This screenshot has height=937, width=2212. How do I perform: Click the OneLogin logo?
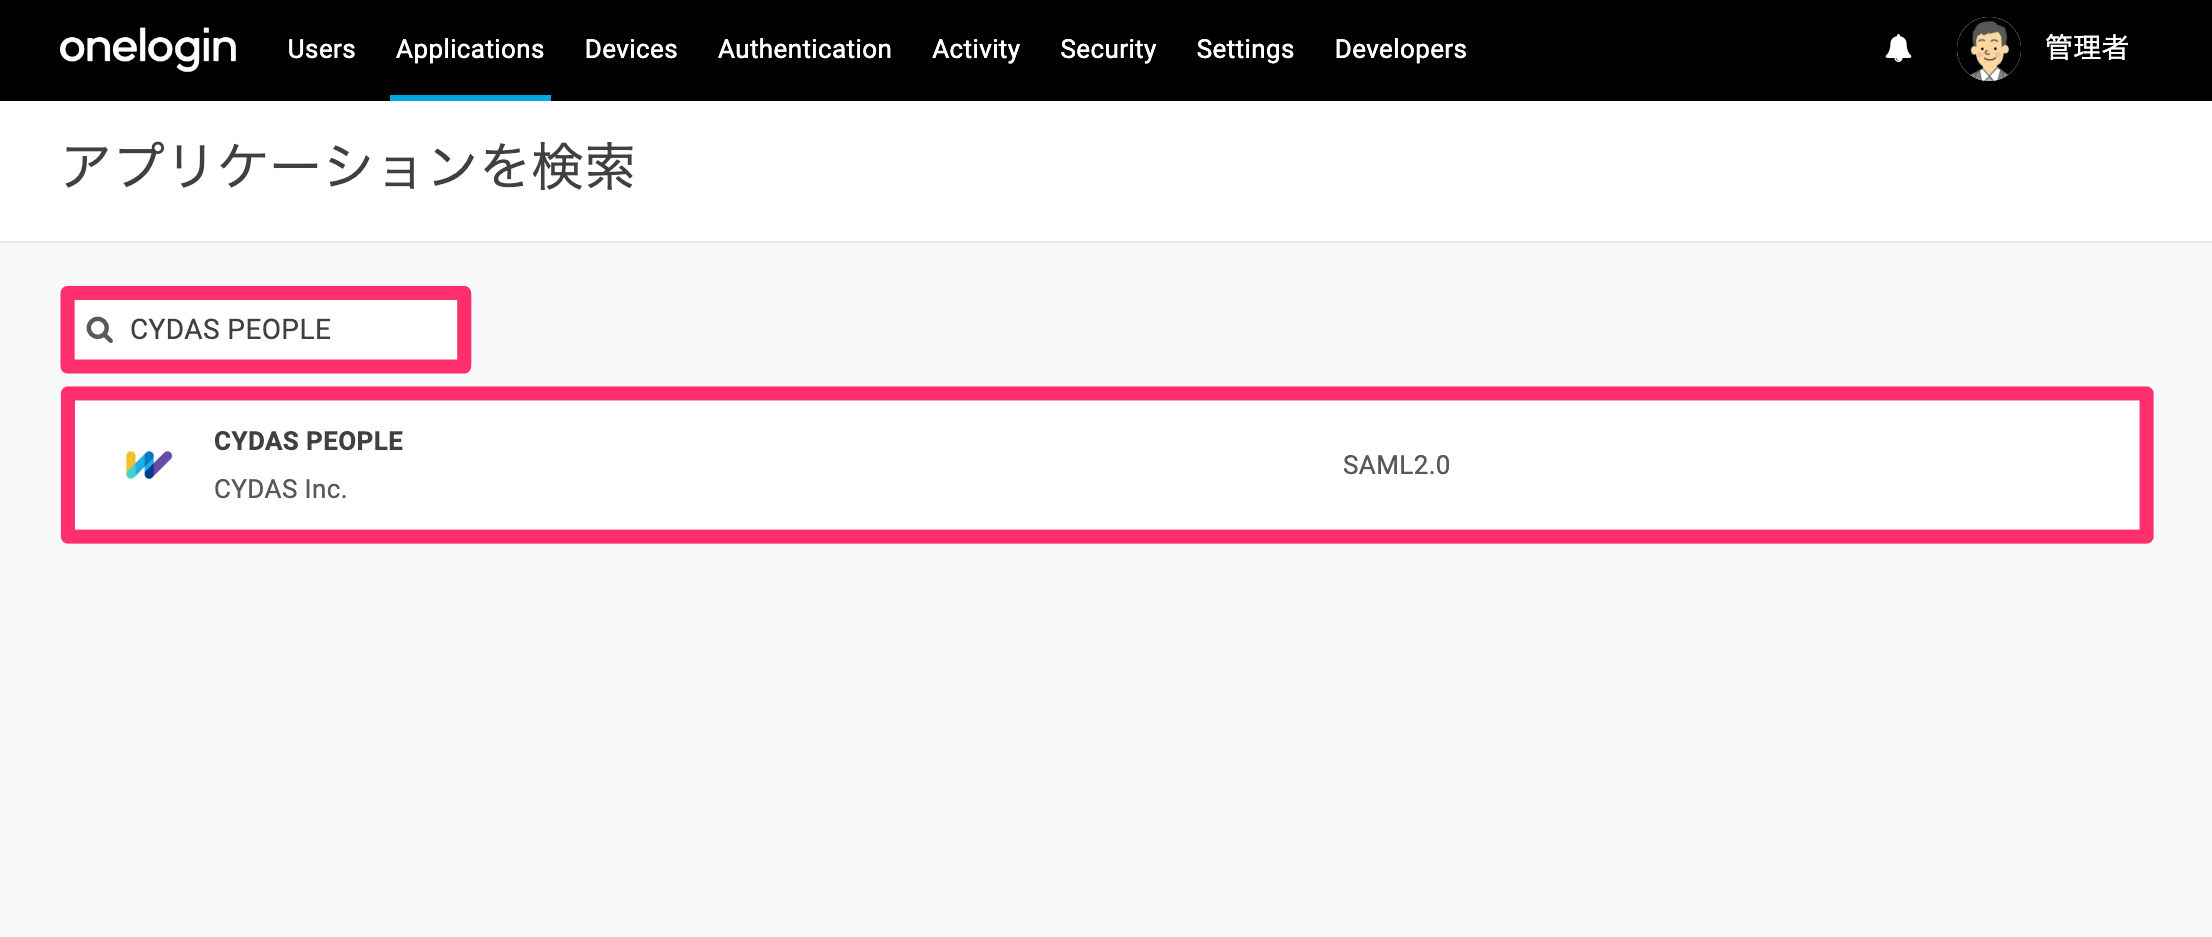tap(148, 48)
